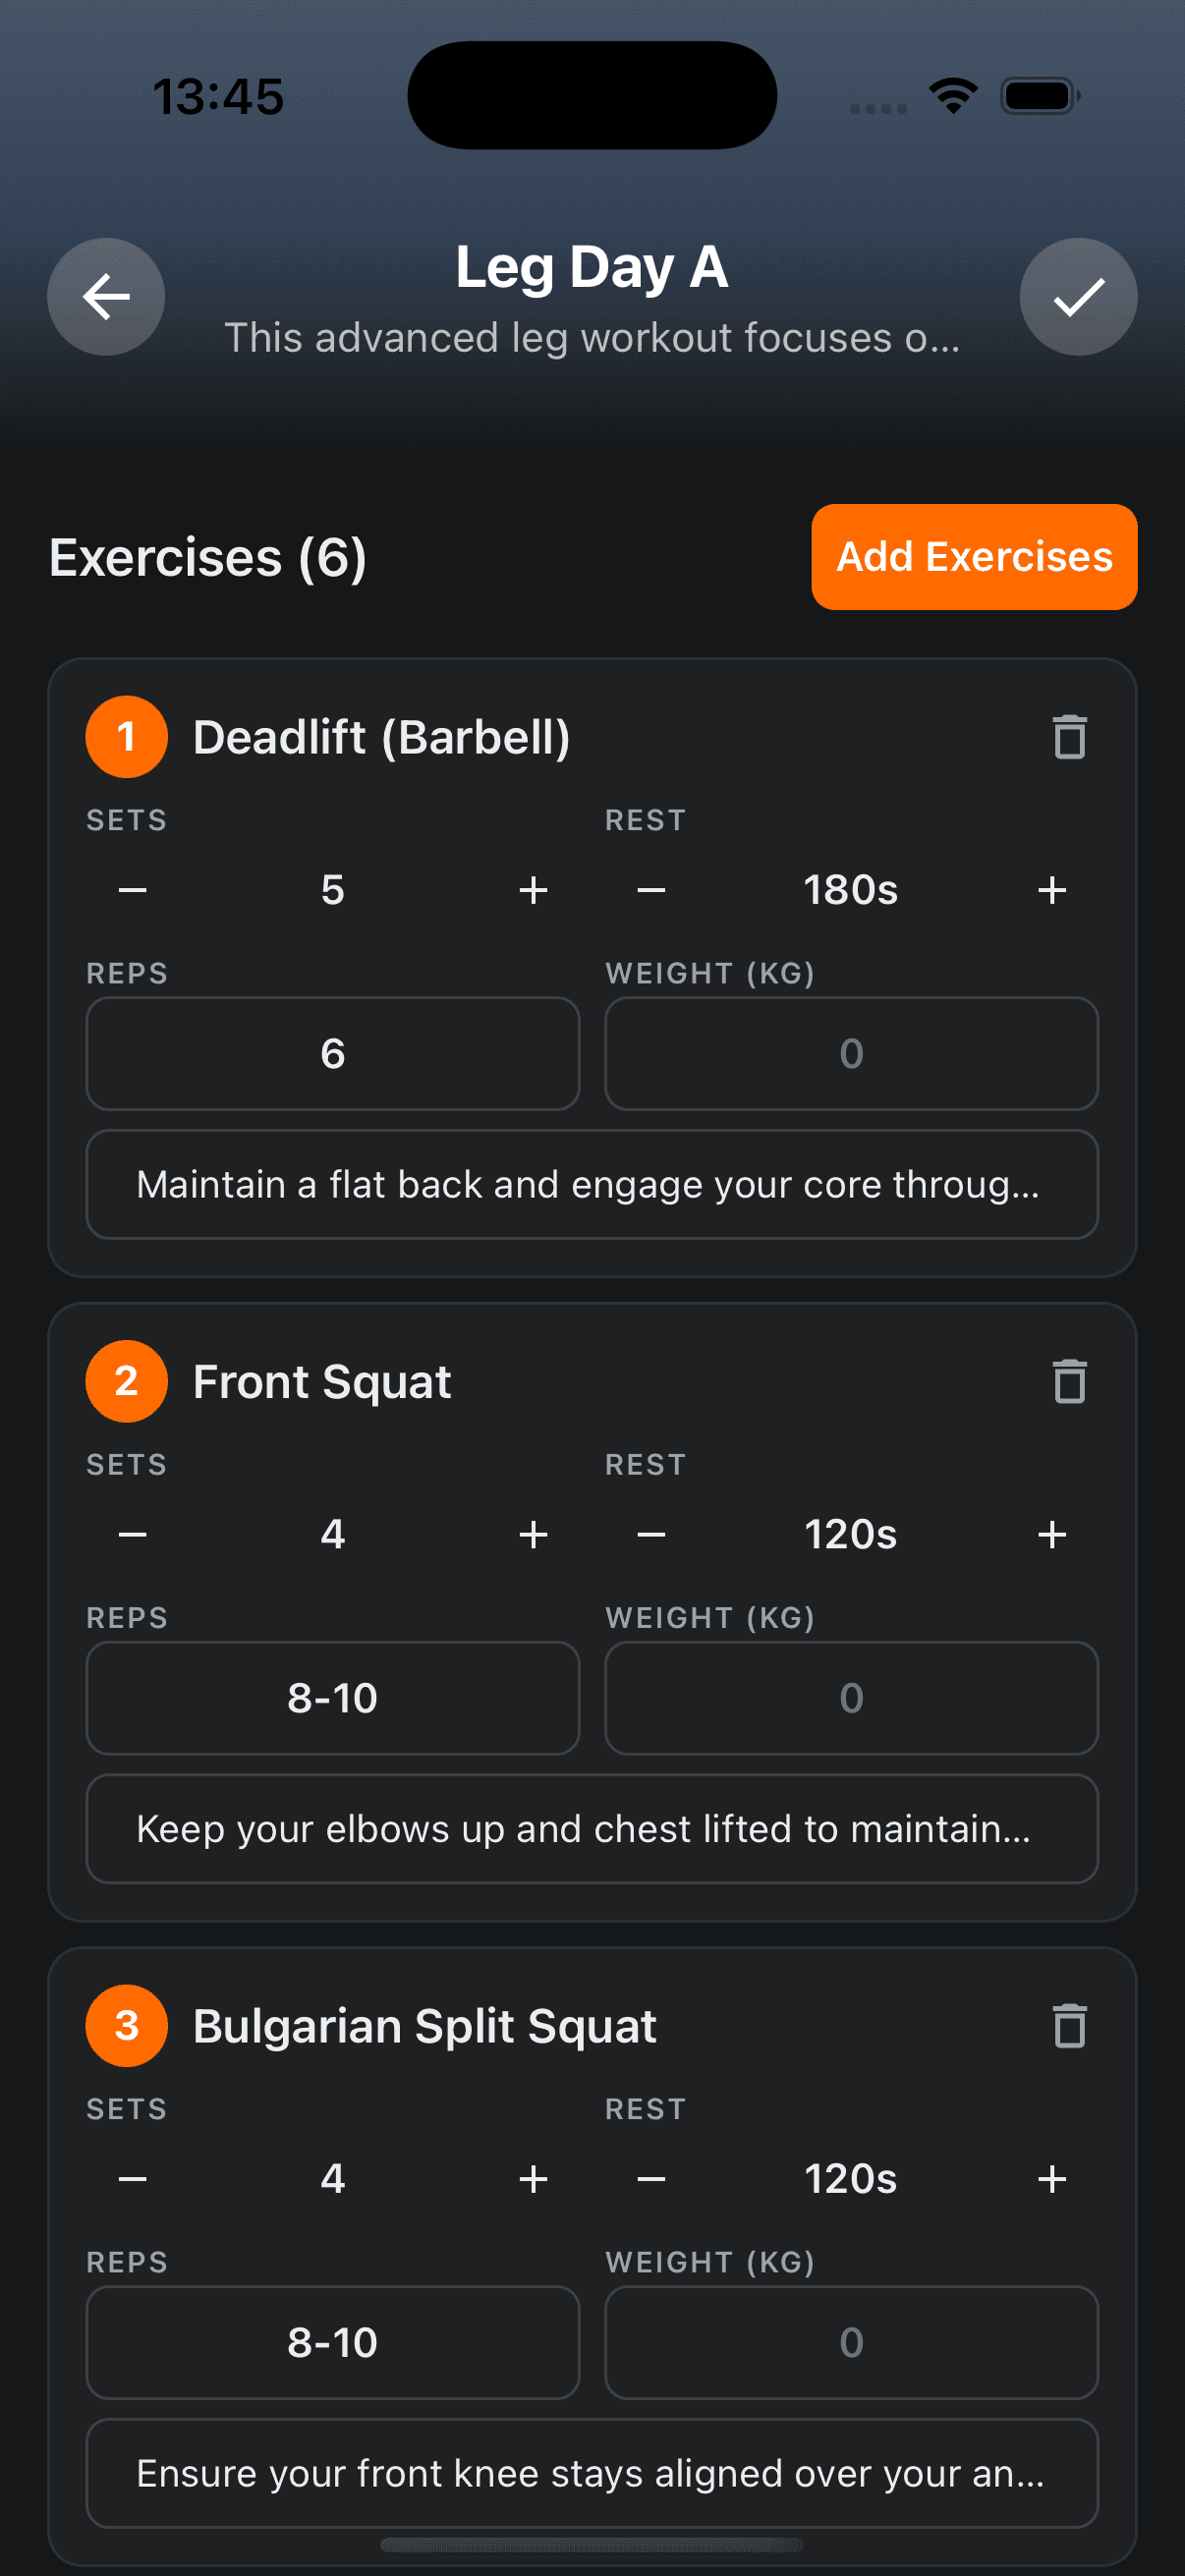Increase Bulgarian Split Squat sets with plus

pyautogui.click(x=533, y=2178)
